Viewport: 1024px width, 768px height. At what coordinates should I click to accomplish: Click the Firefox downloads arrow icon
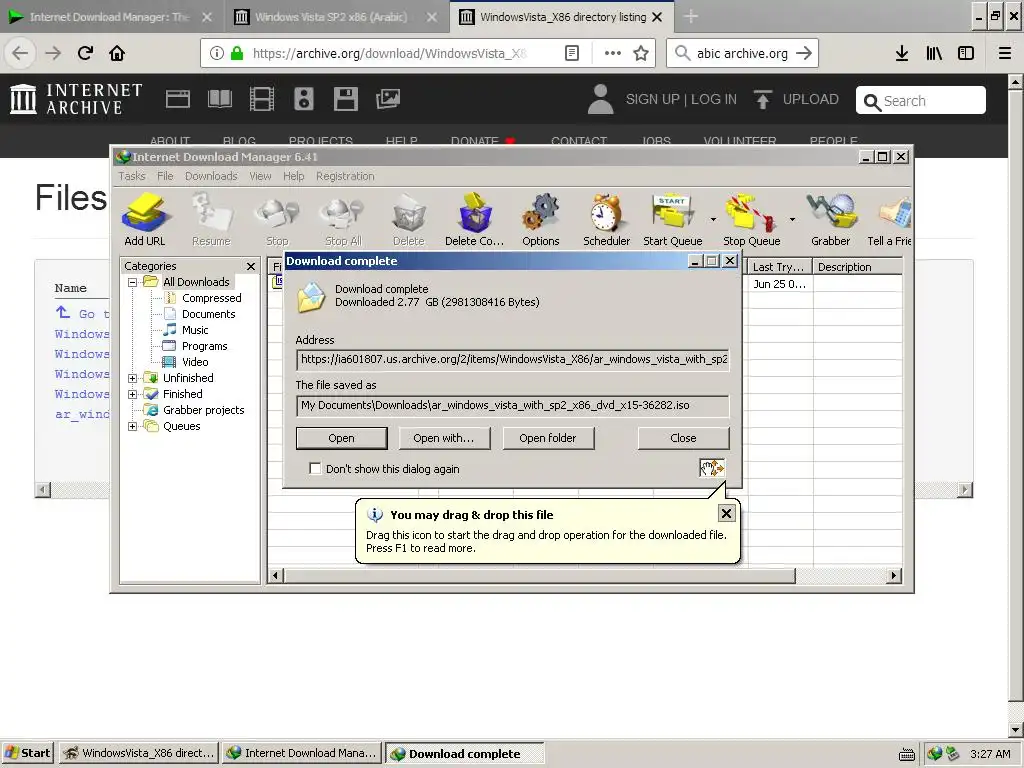point(902,54)
